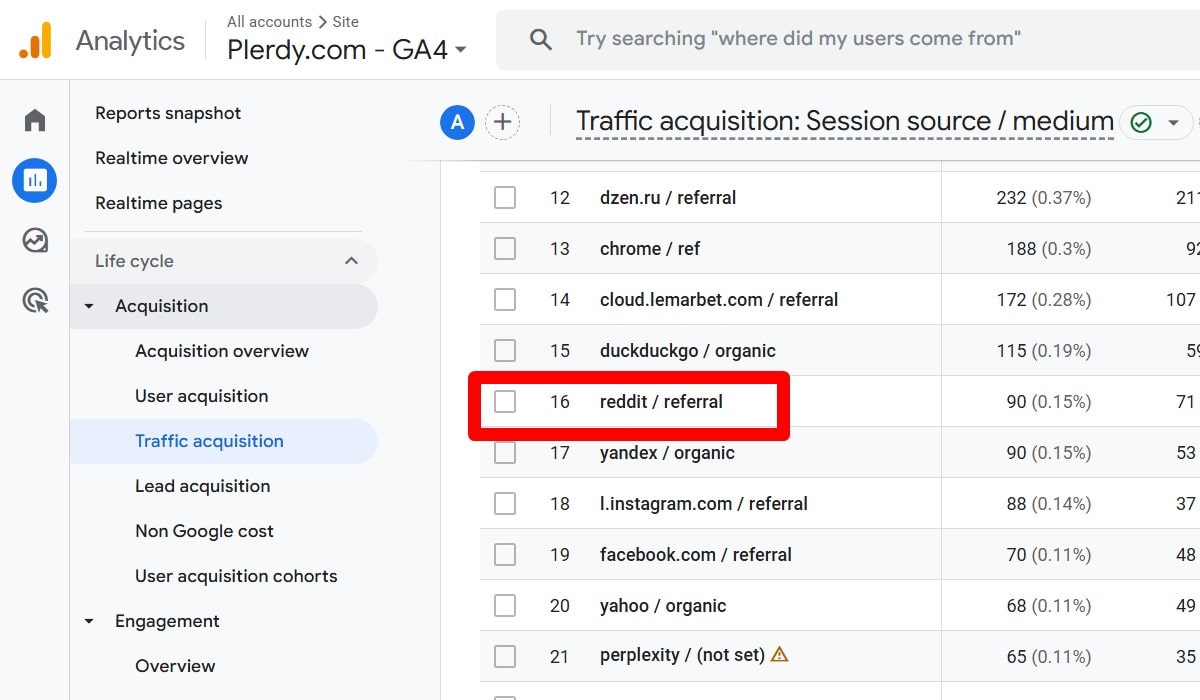Add a comparison with the plus button
Image resolution: width=1200 pixels, height=700 pixels.
click(x=503, y=122)
